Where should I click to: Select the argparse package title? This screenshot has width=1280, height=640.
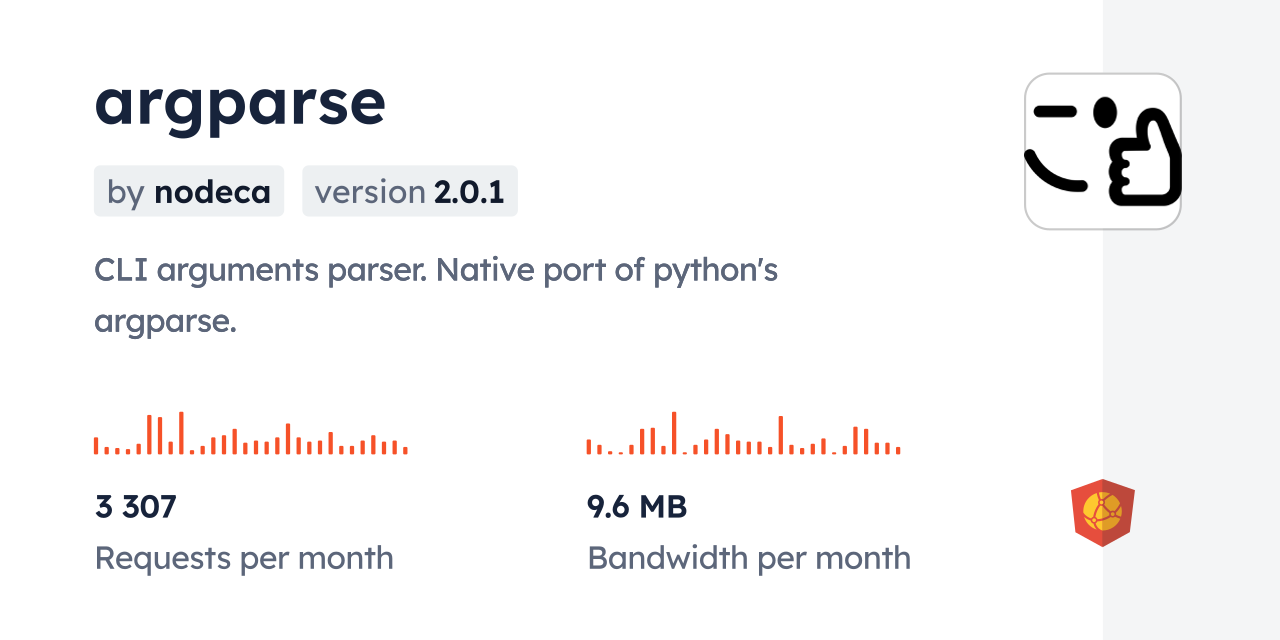click(240, 102)
